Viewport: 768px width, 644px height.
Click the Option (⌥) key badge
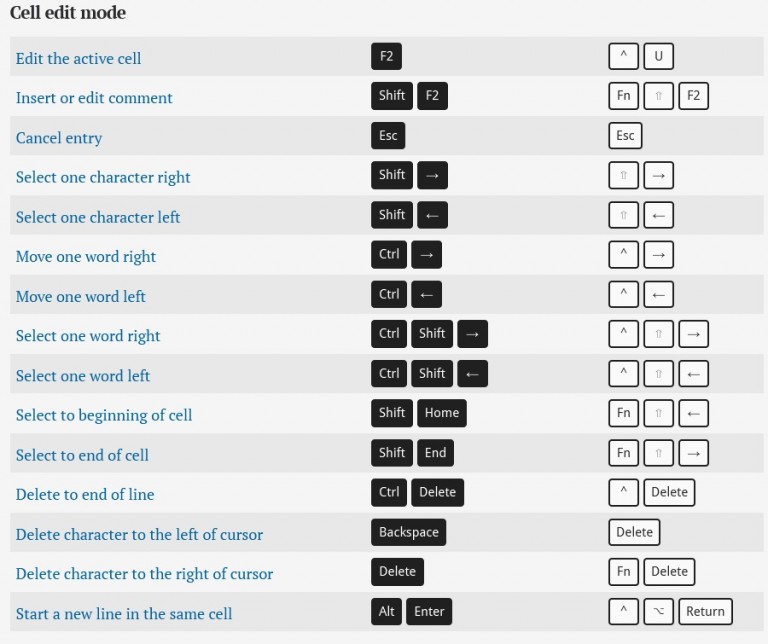[x=658, y=611]
